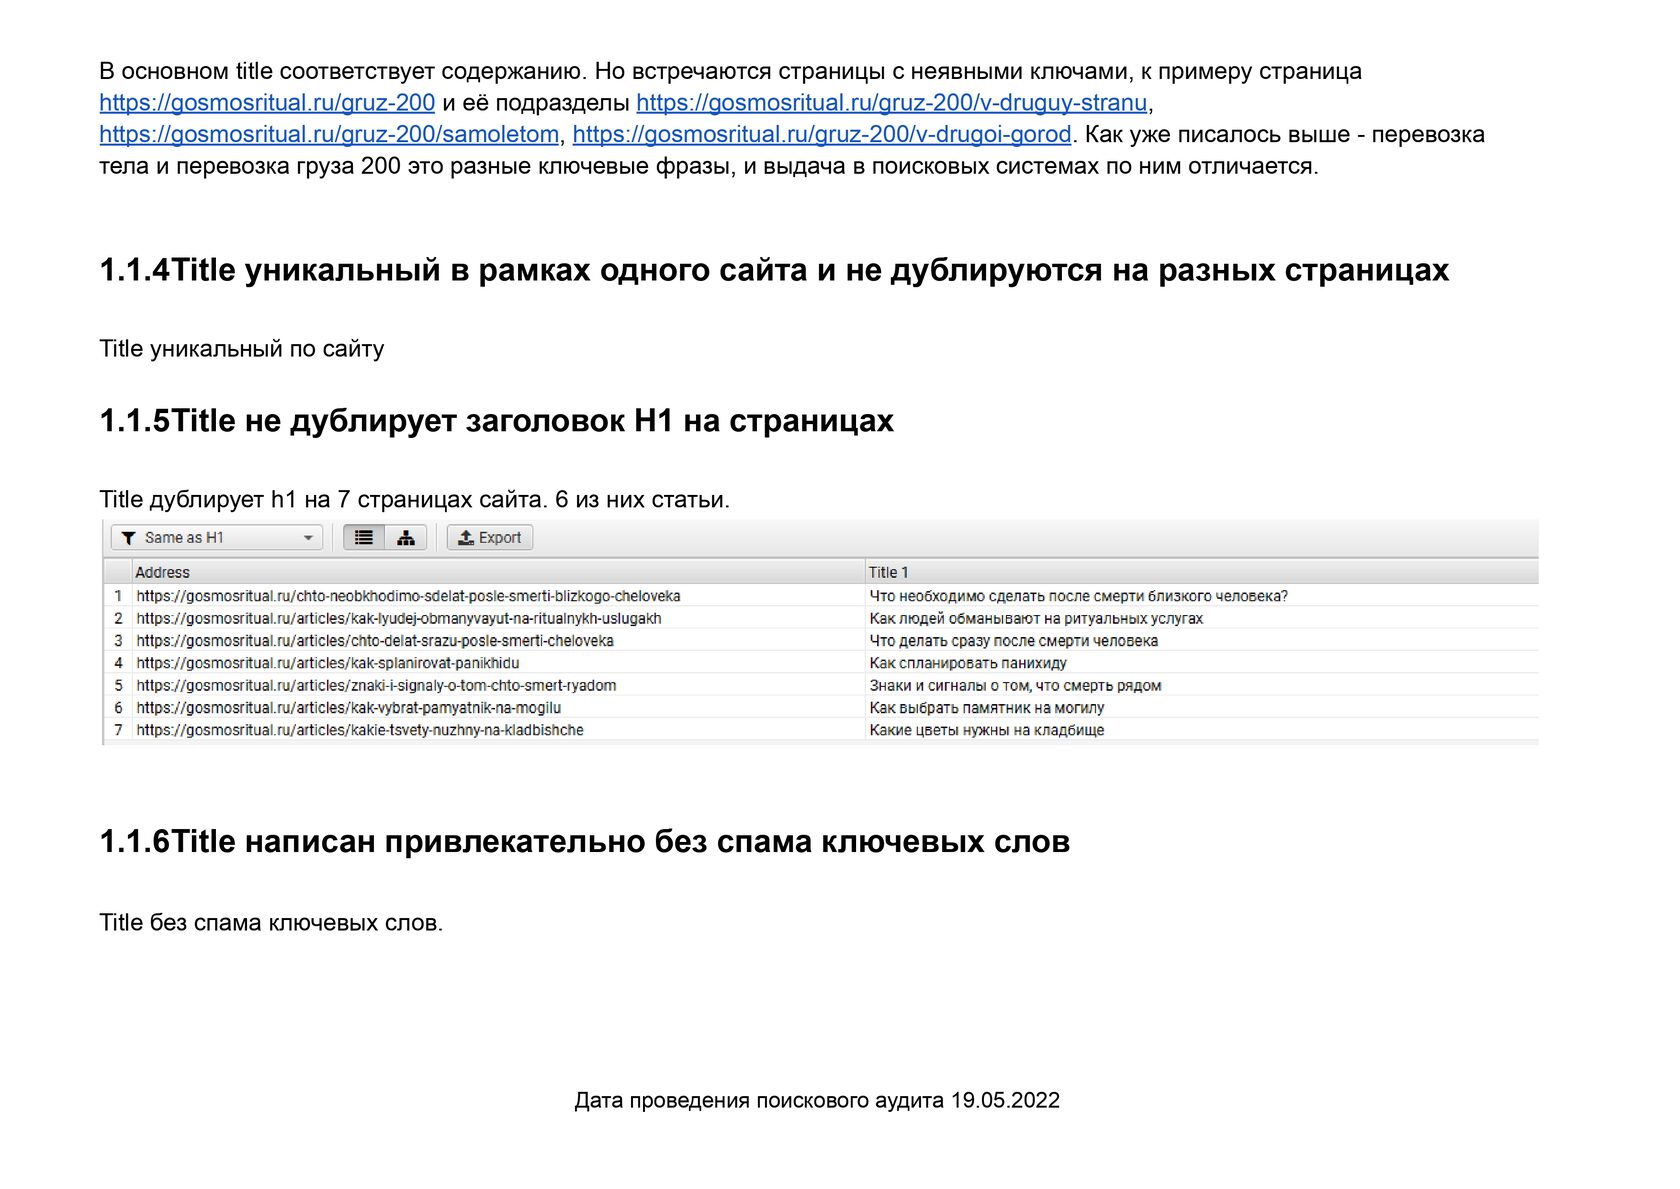Visit the gruz-200/v-drugoi-gorod link
The width and height of the screenshot is (1680, 1189).
[x=822, y=135]
